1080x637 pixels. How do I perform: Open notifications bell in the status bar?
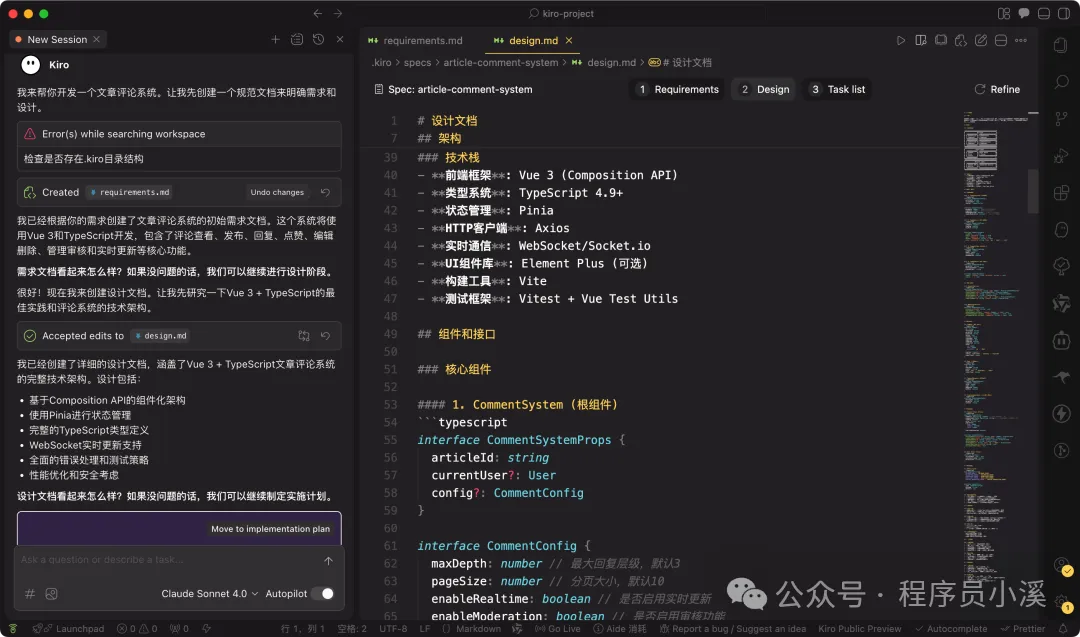1063,629
